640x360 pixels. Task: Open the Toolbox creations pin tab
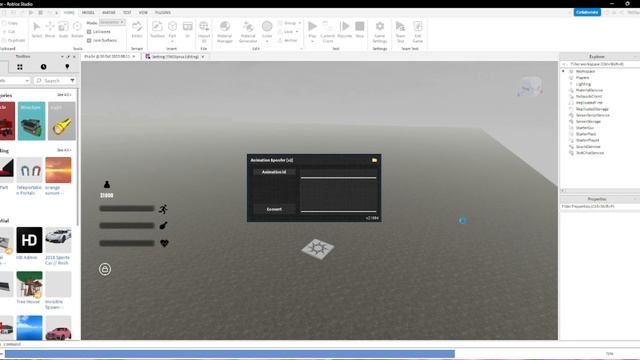67,67
